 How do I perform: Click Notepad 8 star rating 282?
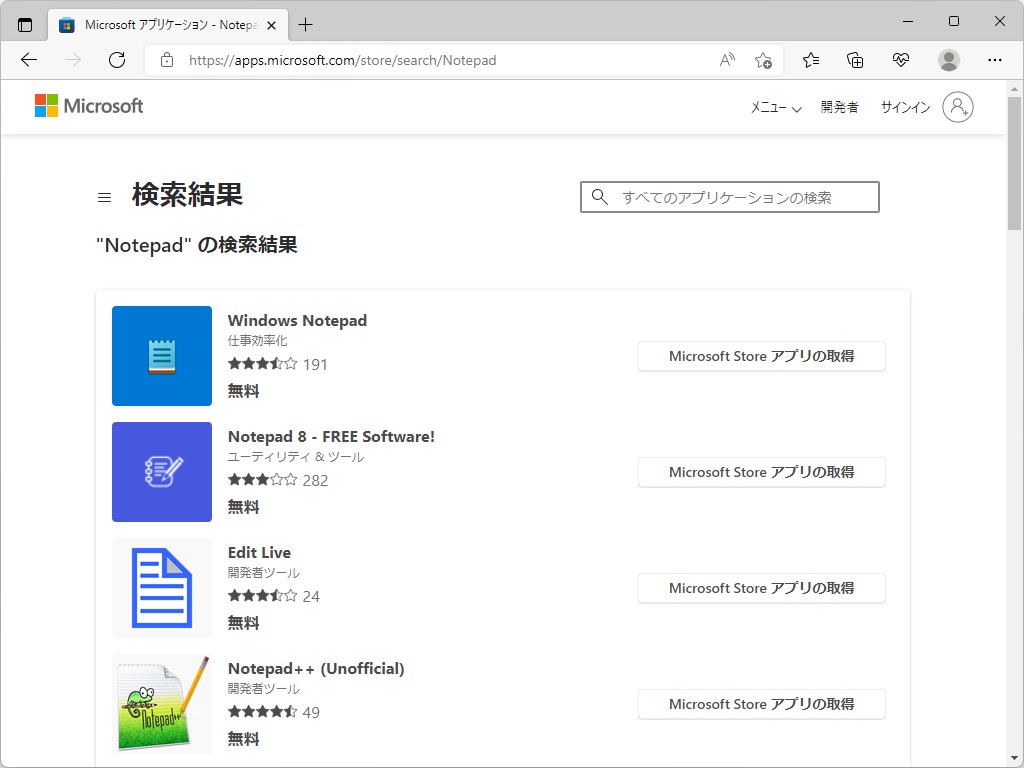[x=278, y=481]
